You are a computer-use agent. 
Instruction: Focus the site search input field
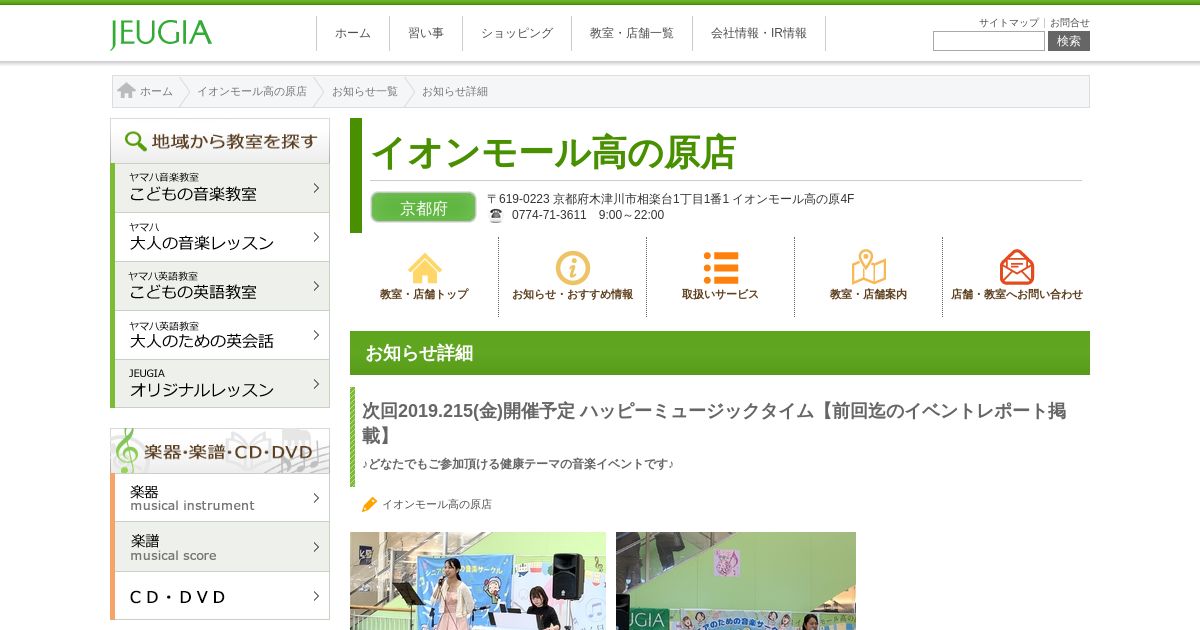(989, 41)
